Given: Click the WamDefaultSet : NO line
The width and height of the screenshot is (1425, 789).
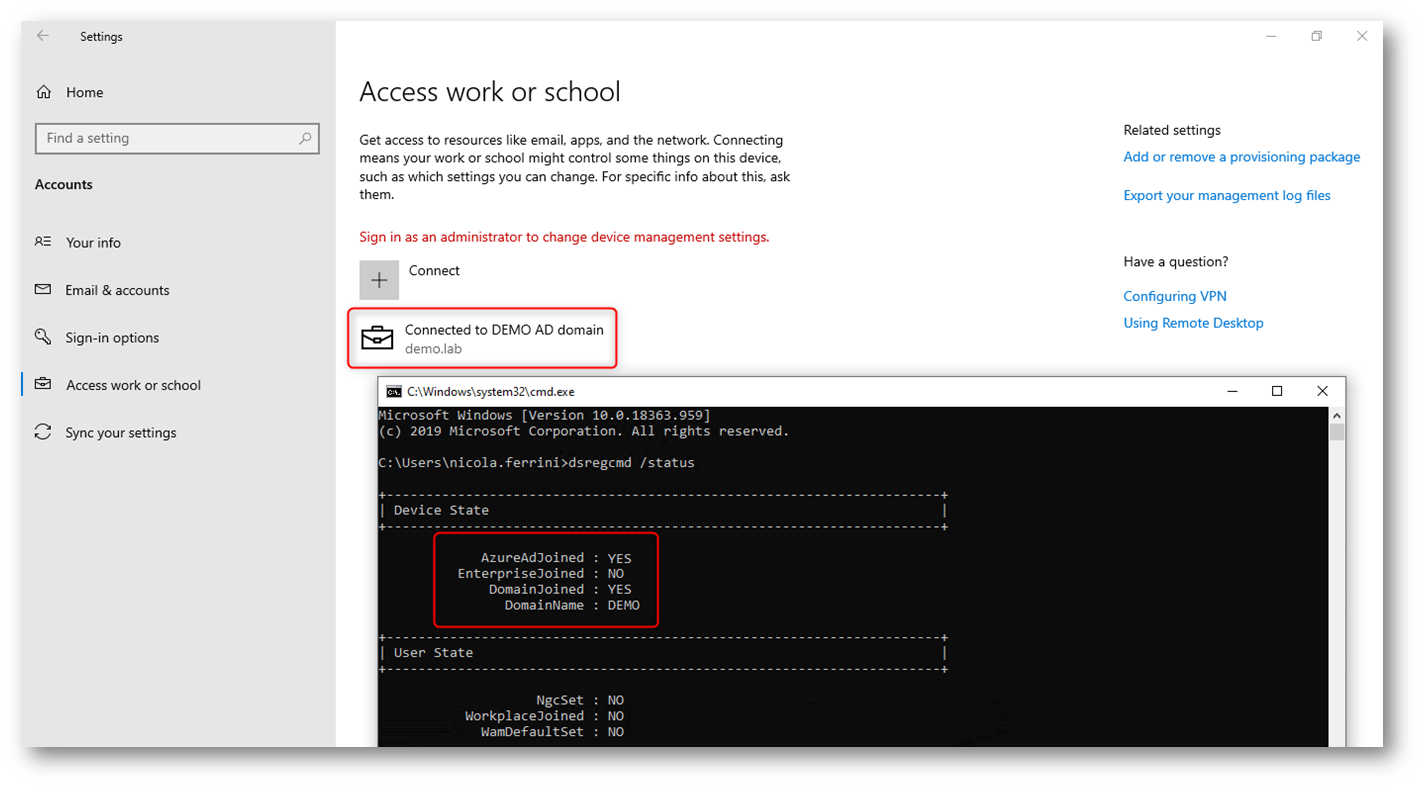Looking at the screenshot, I should [x=553, y=732].
